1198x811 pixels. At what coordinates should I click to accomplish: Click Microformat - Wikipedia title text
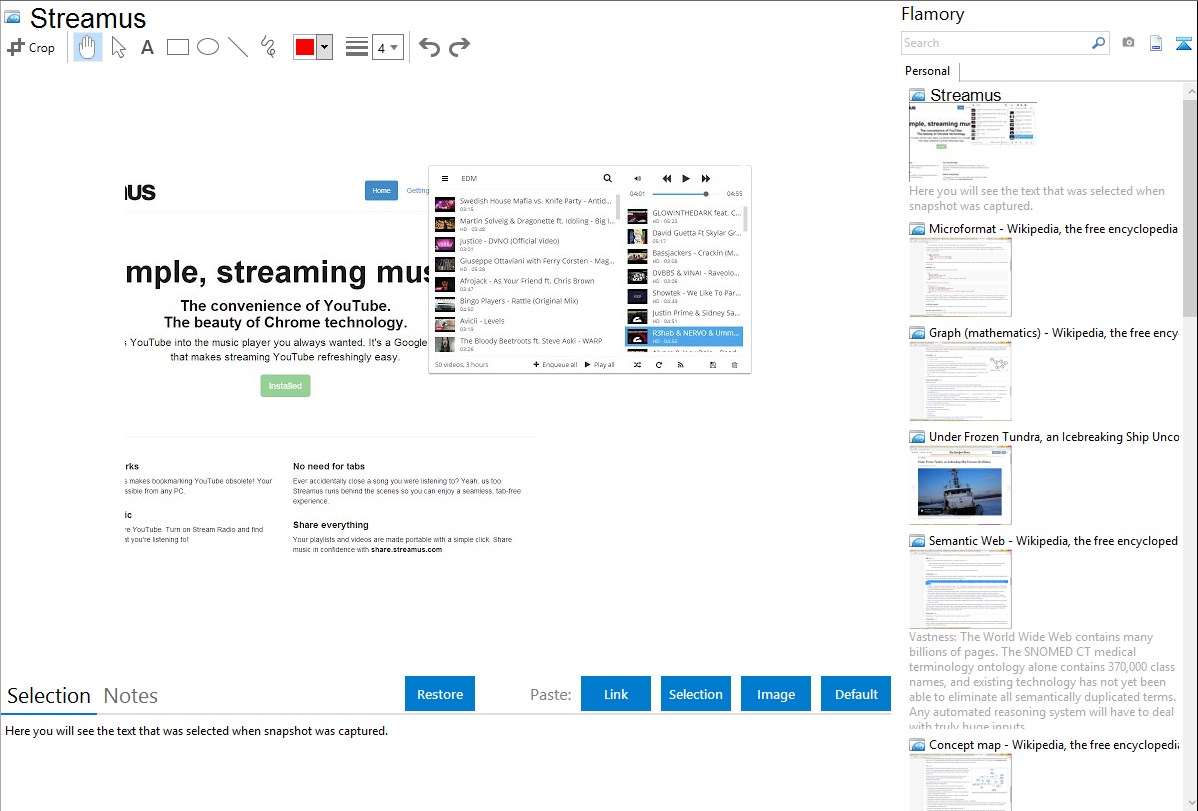coord(1053,229)
